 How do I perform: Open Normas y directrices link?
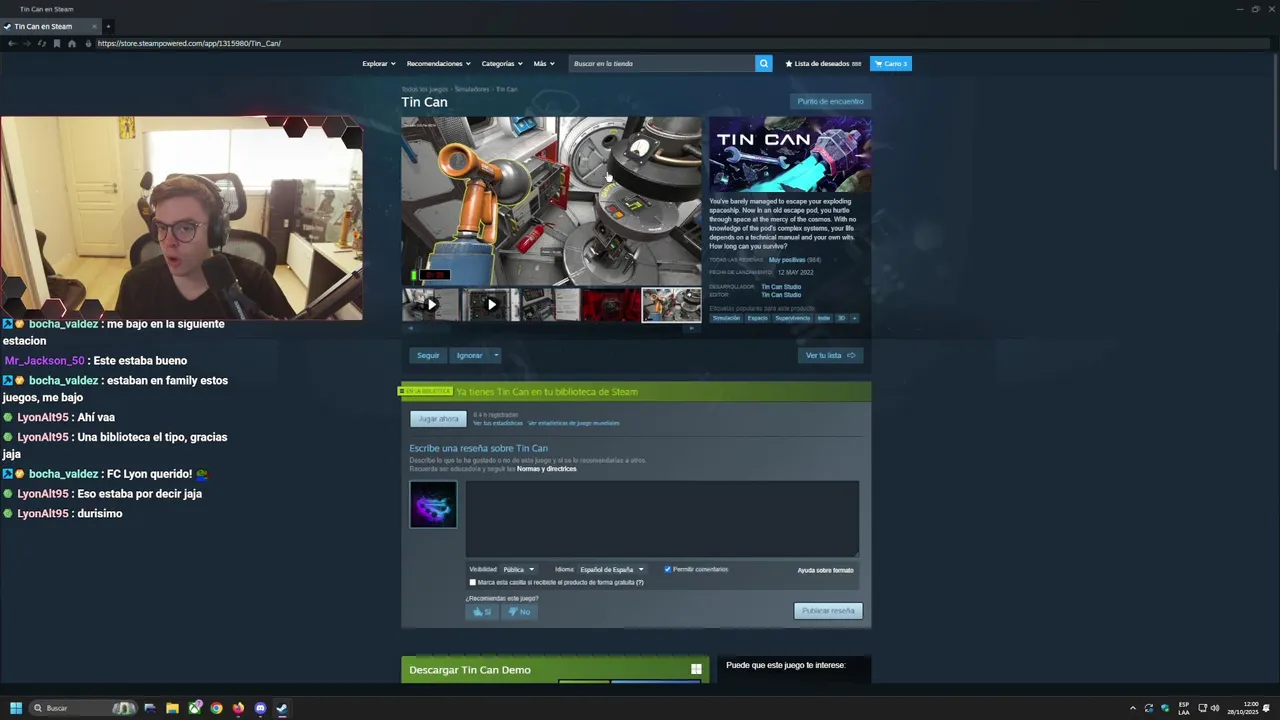(546, 469)
